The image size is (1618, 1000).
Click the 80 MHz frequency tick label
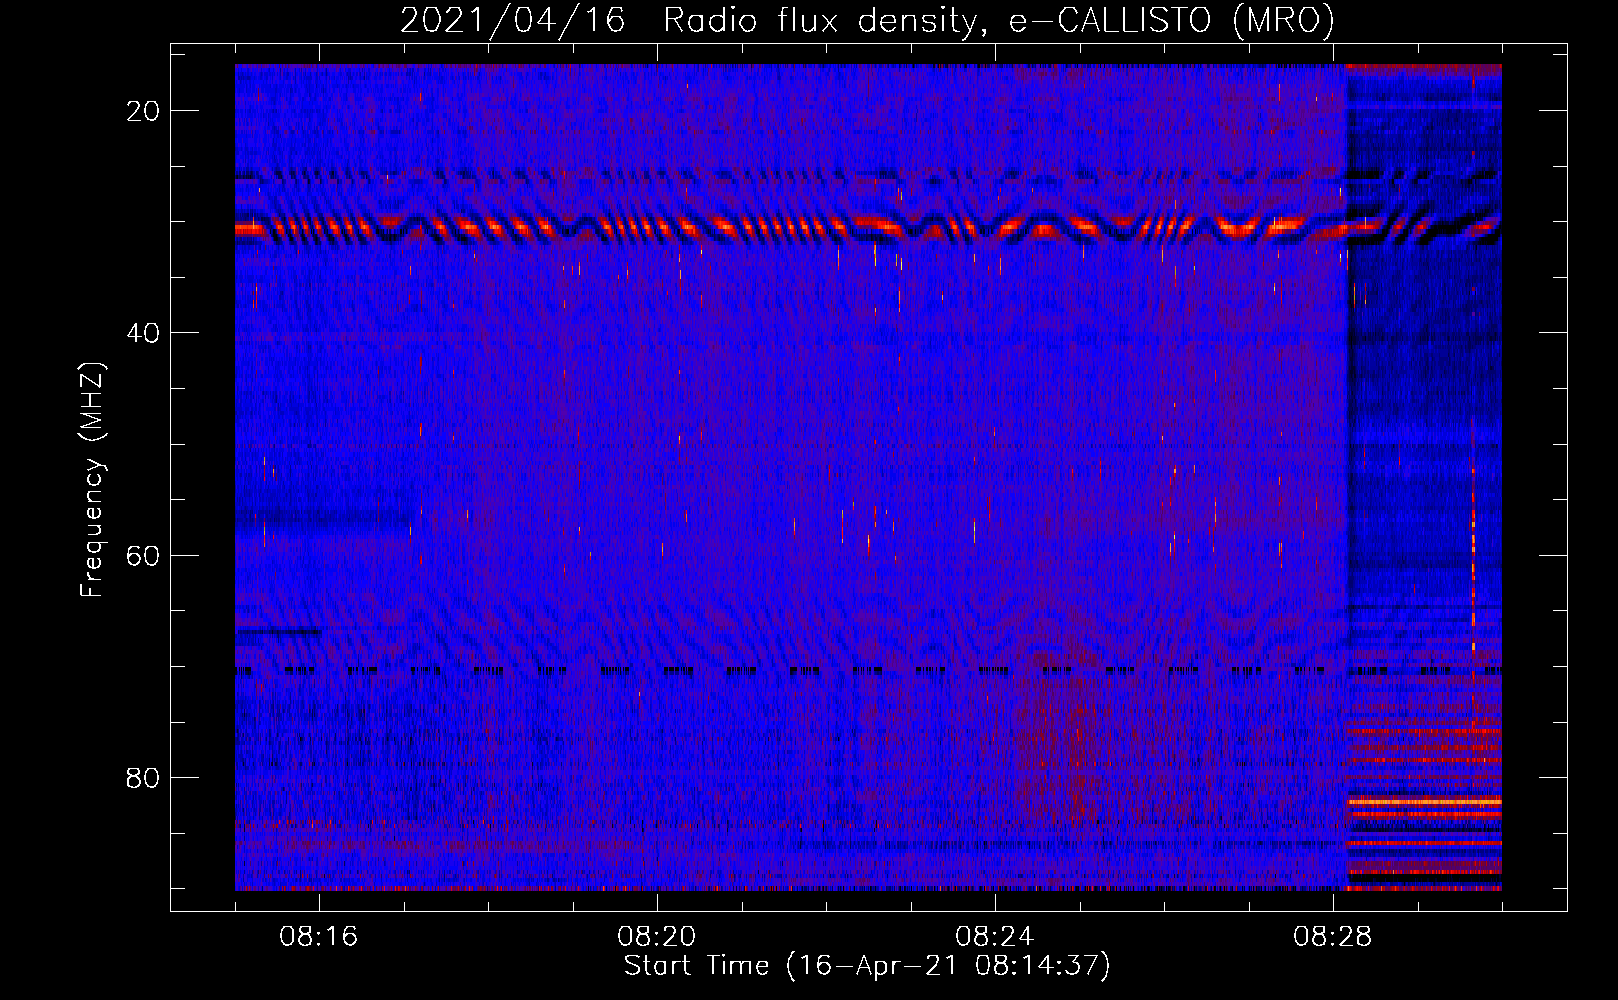[143, 778]
